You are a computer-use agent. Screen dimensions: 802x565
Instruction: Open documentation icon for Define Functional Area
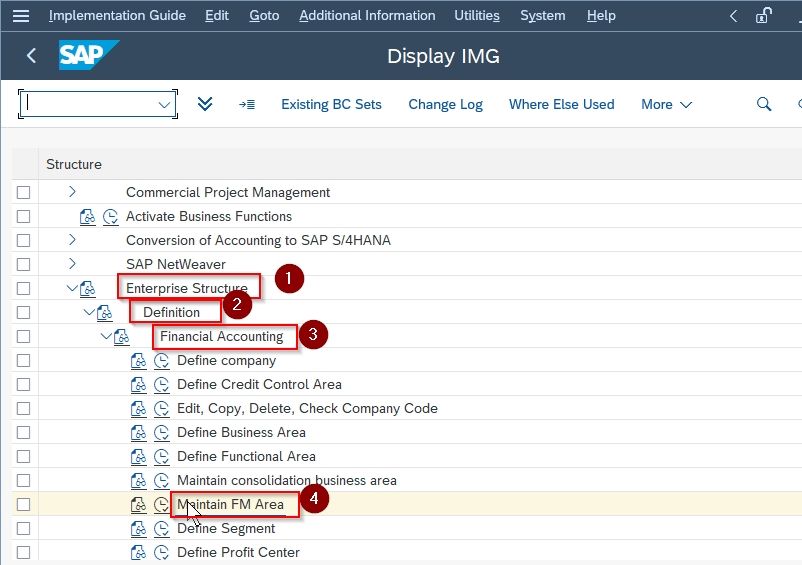(138, 457)
